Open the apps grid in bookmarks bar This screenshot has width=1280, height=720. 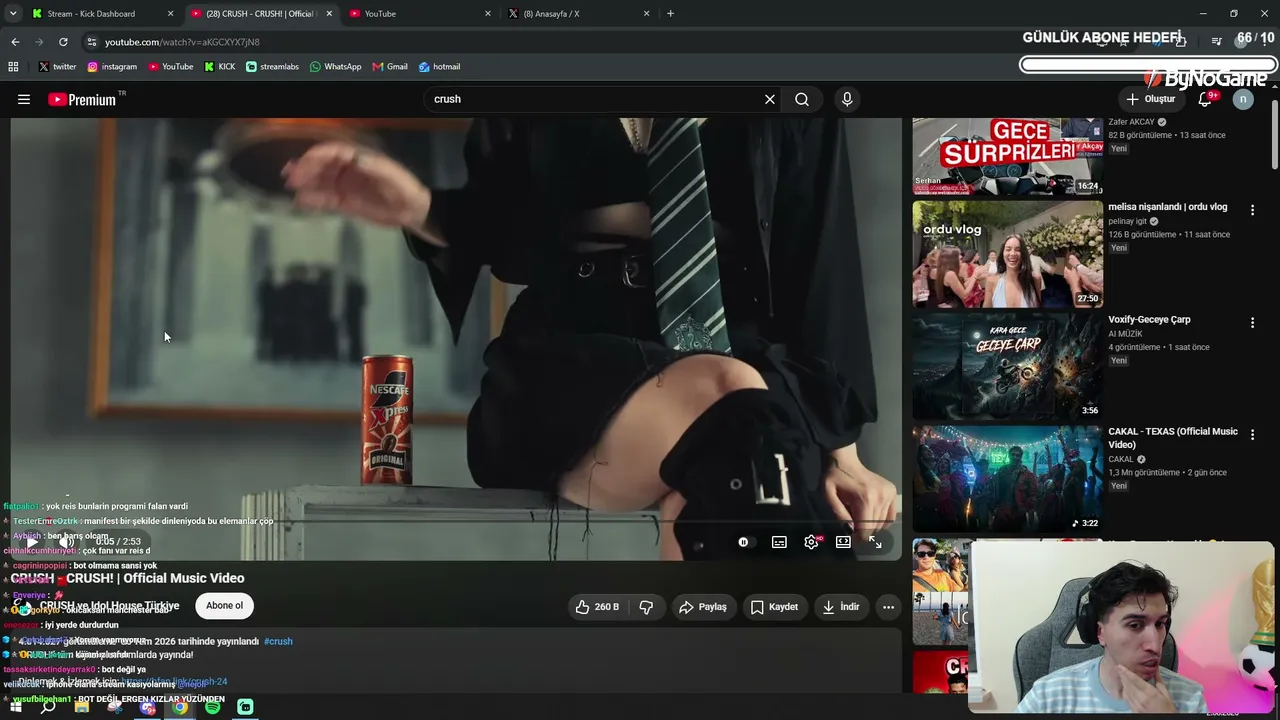13,67
